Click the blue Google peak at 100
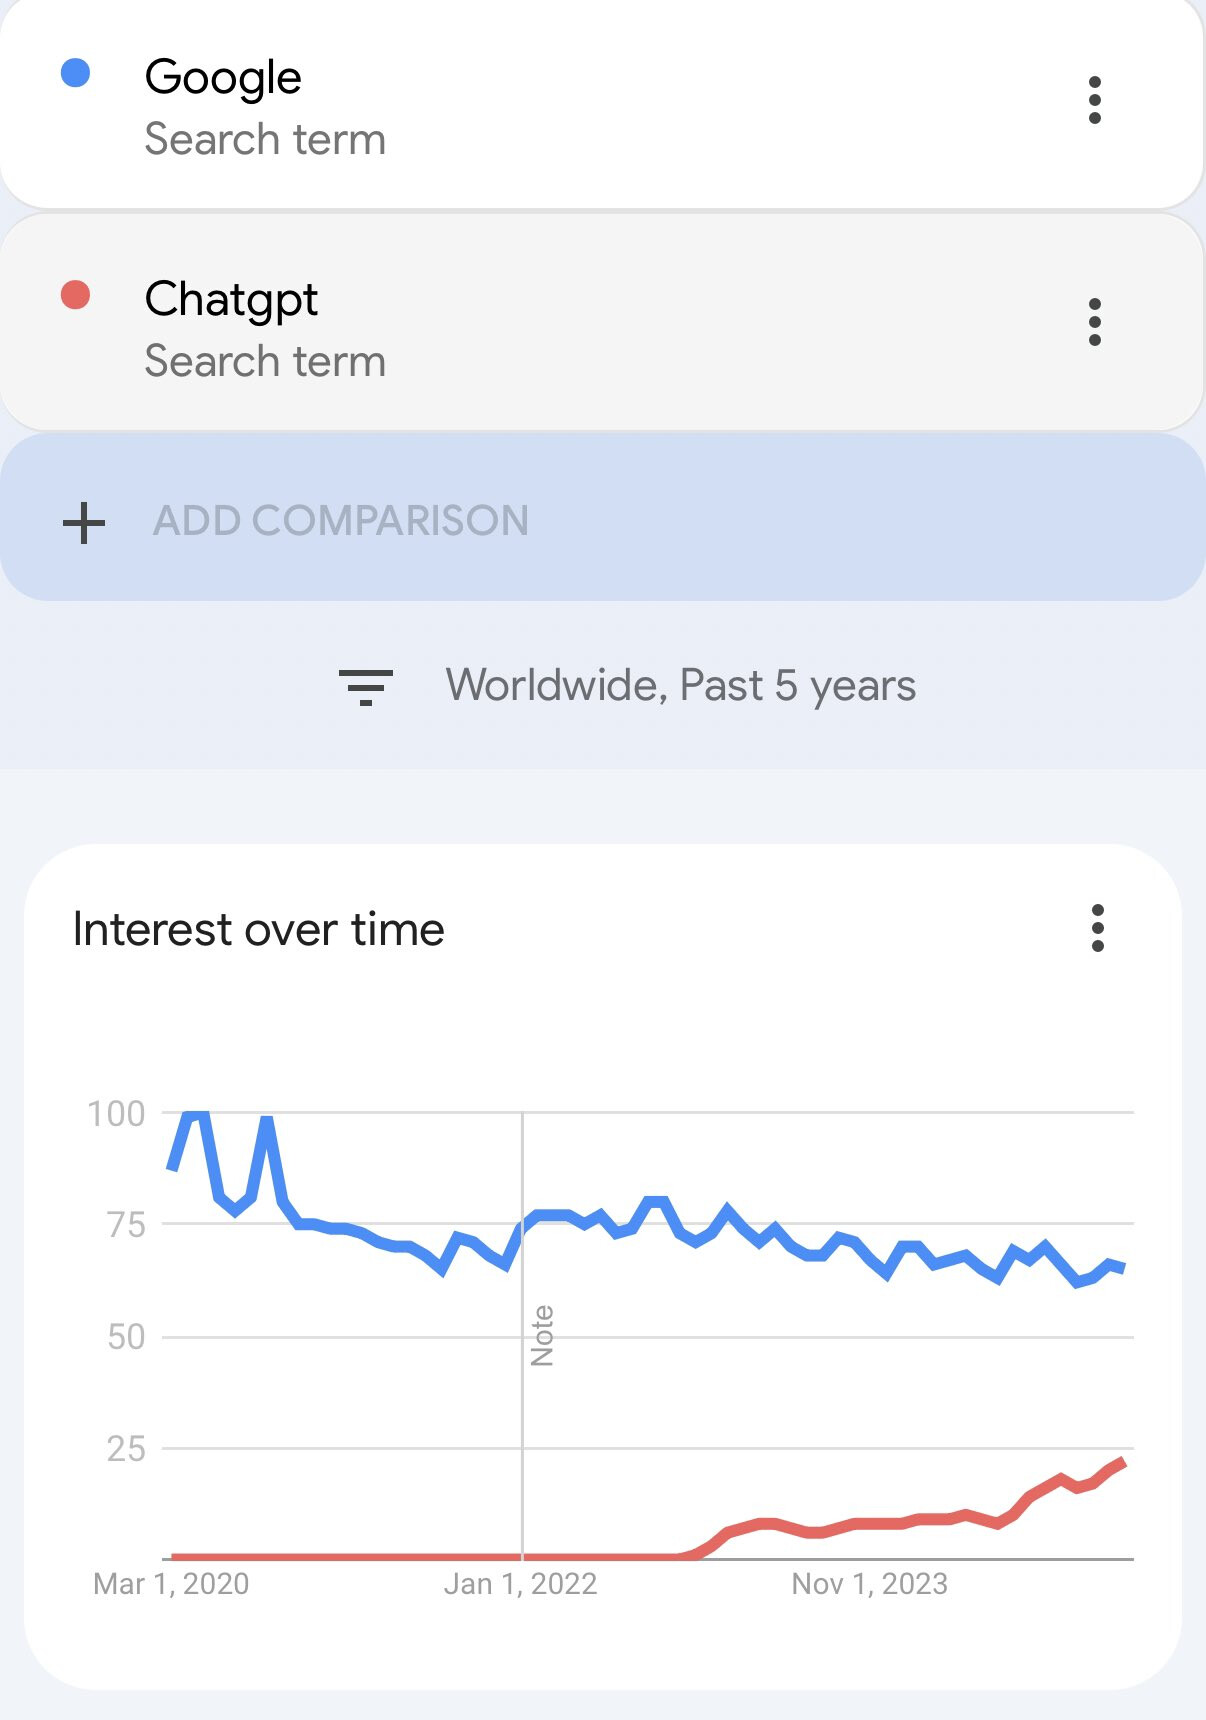 coord(197,1116)
